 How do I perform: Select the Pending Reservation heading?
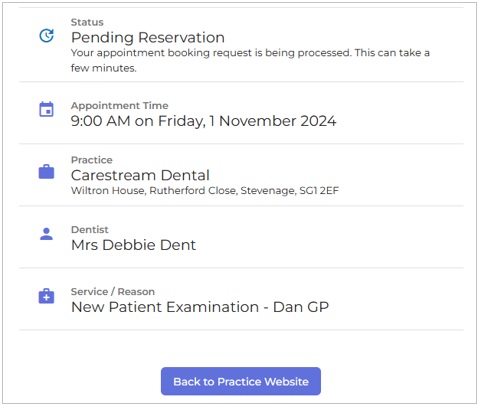pyautogui.click(x=148, y=37)
